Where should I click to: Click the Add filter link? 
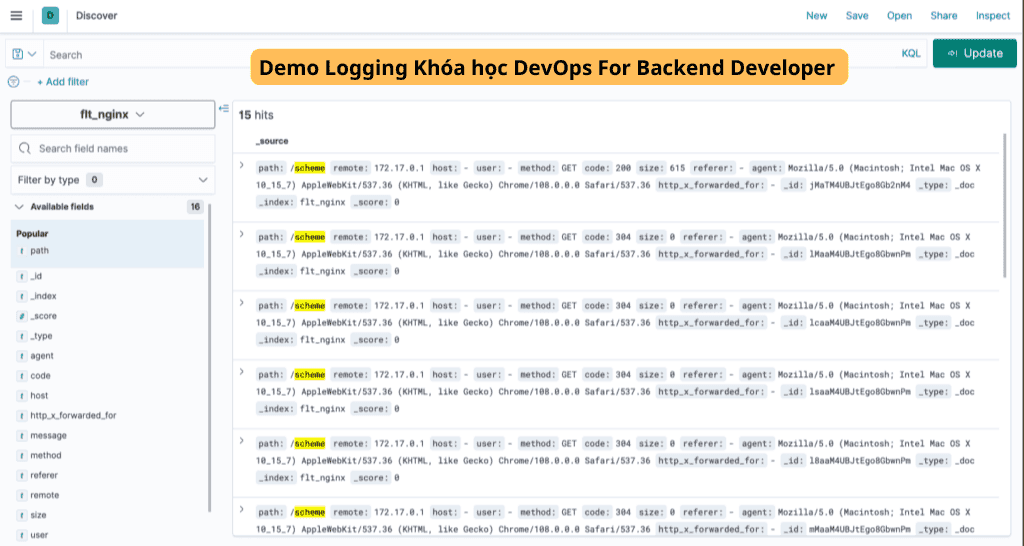point(63,82)
